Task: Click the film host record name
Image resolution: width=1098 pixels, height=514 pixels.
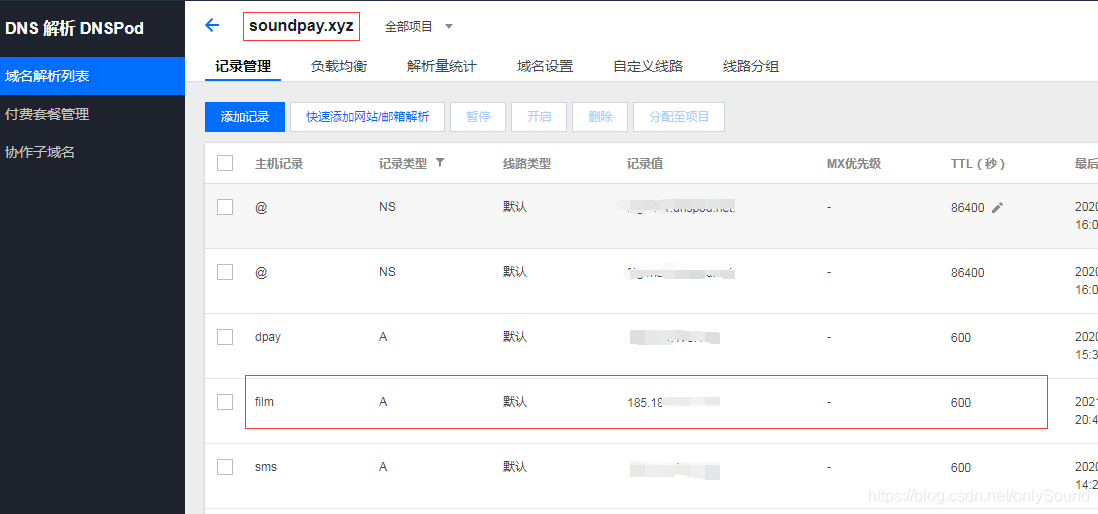Action: (264, 402)
